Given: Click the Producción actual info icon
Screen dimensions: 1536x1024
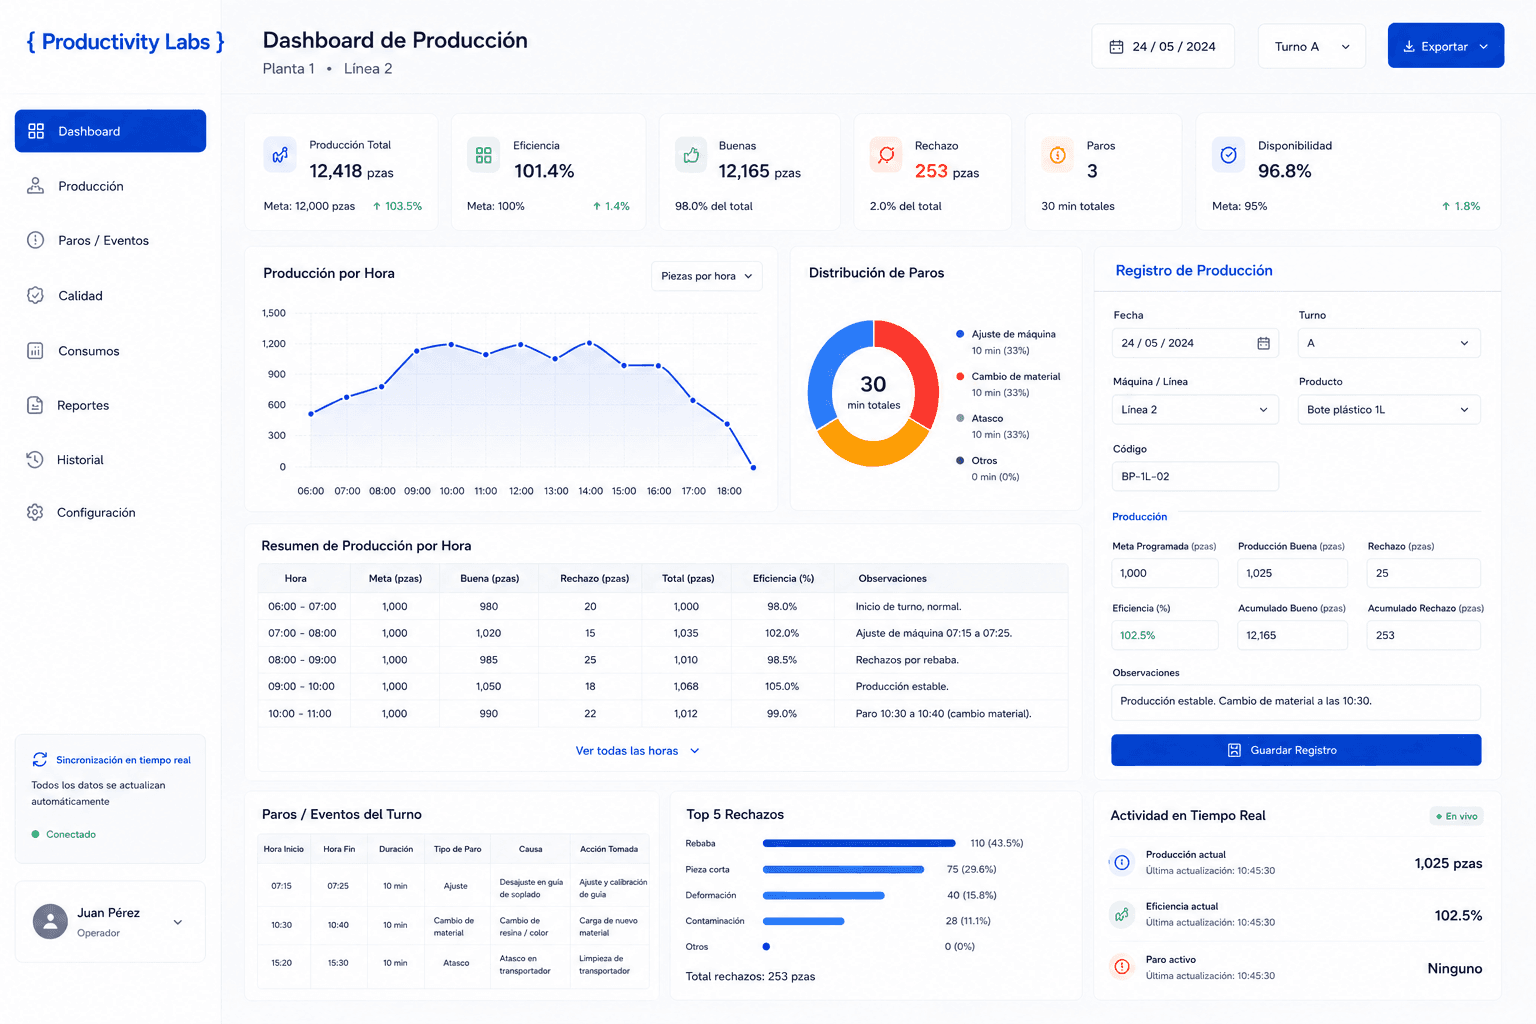Looking at the screenshot, I should click(1122, 862).
